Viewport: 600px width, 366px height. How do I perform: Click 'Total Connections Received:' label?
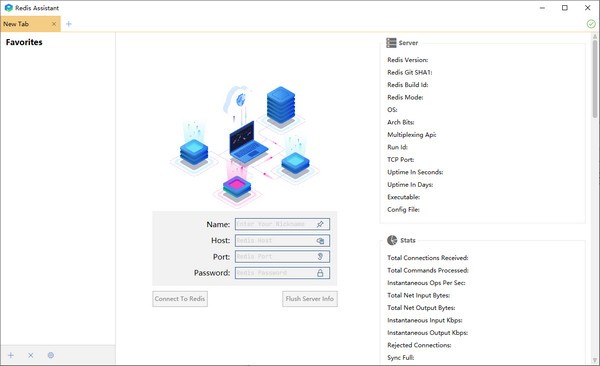point(428,258)
